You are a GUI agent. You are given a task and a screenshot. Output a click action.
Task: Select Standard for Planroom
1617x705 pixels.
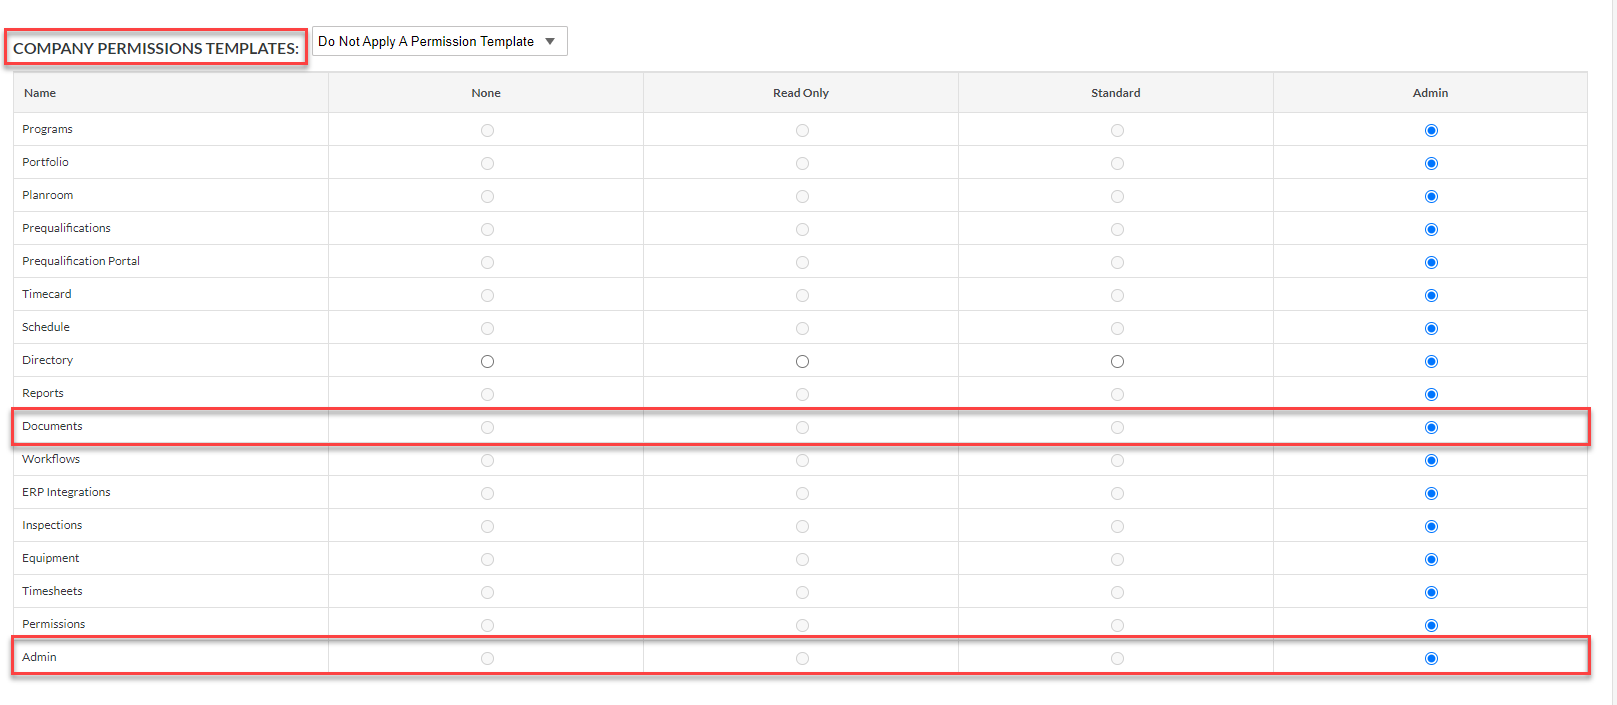pos(1117,196)
